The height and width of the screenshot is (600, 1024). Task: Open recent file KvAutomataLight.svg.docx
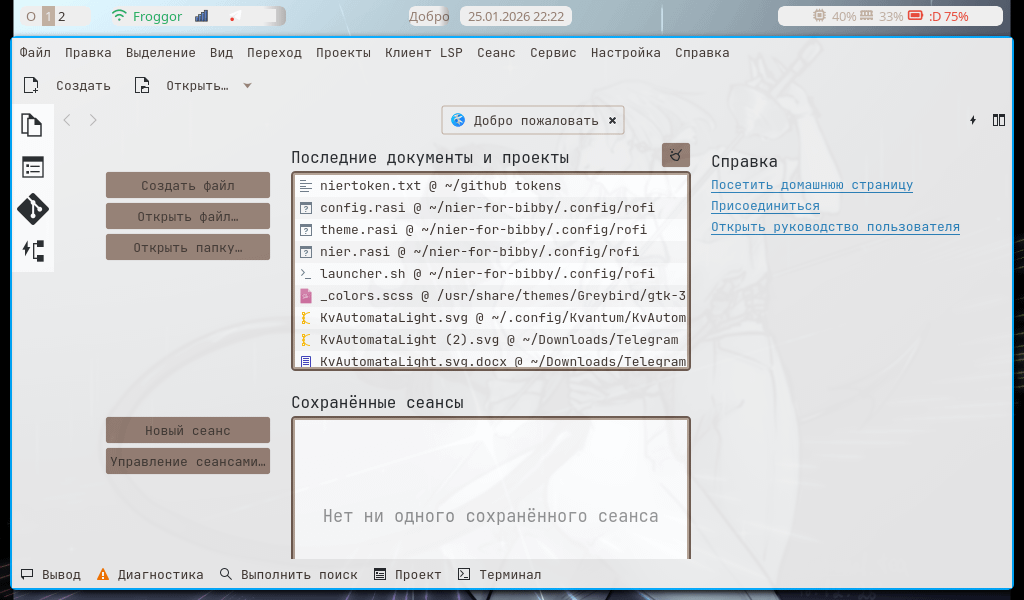pyautogui.click(x=491, y=361)
